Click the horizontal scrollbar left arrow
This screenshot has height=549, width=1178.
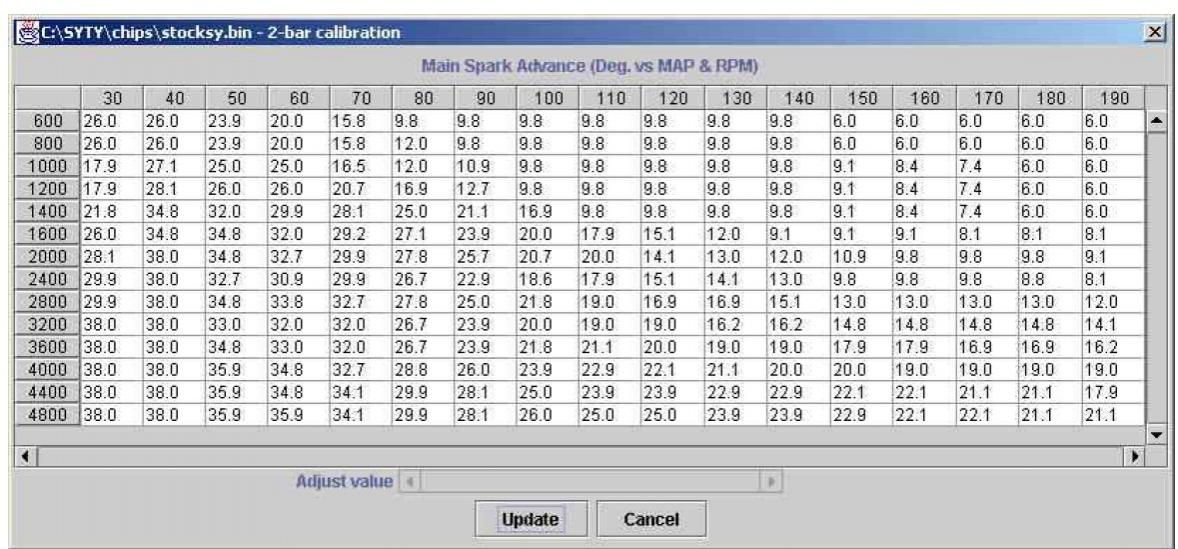(25, 456)
